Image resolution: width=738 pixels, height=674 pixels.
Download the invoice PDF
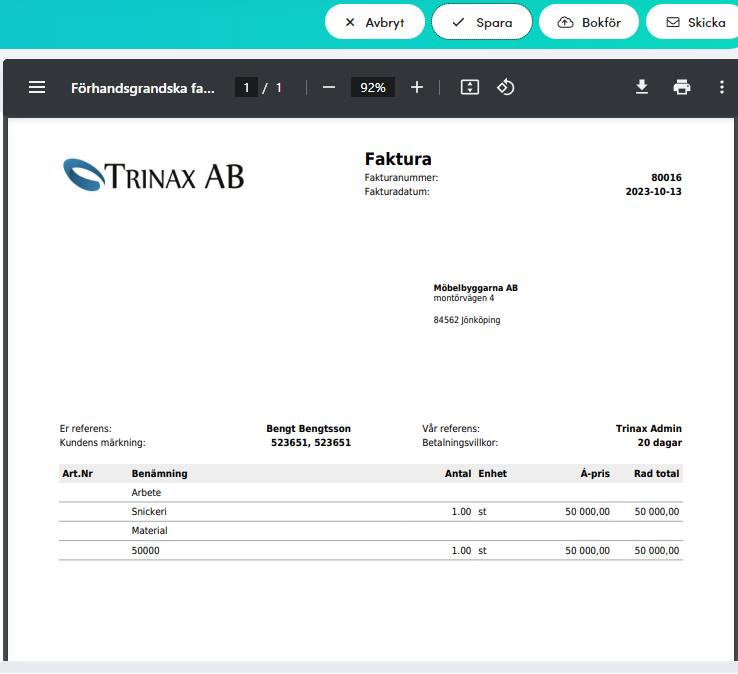tap(642, 88)
